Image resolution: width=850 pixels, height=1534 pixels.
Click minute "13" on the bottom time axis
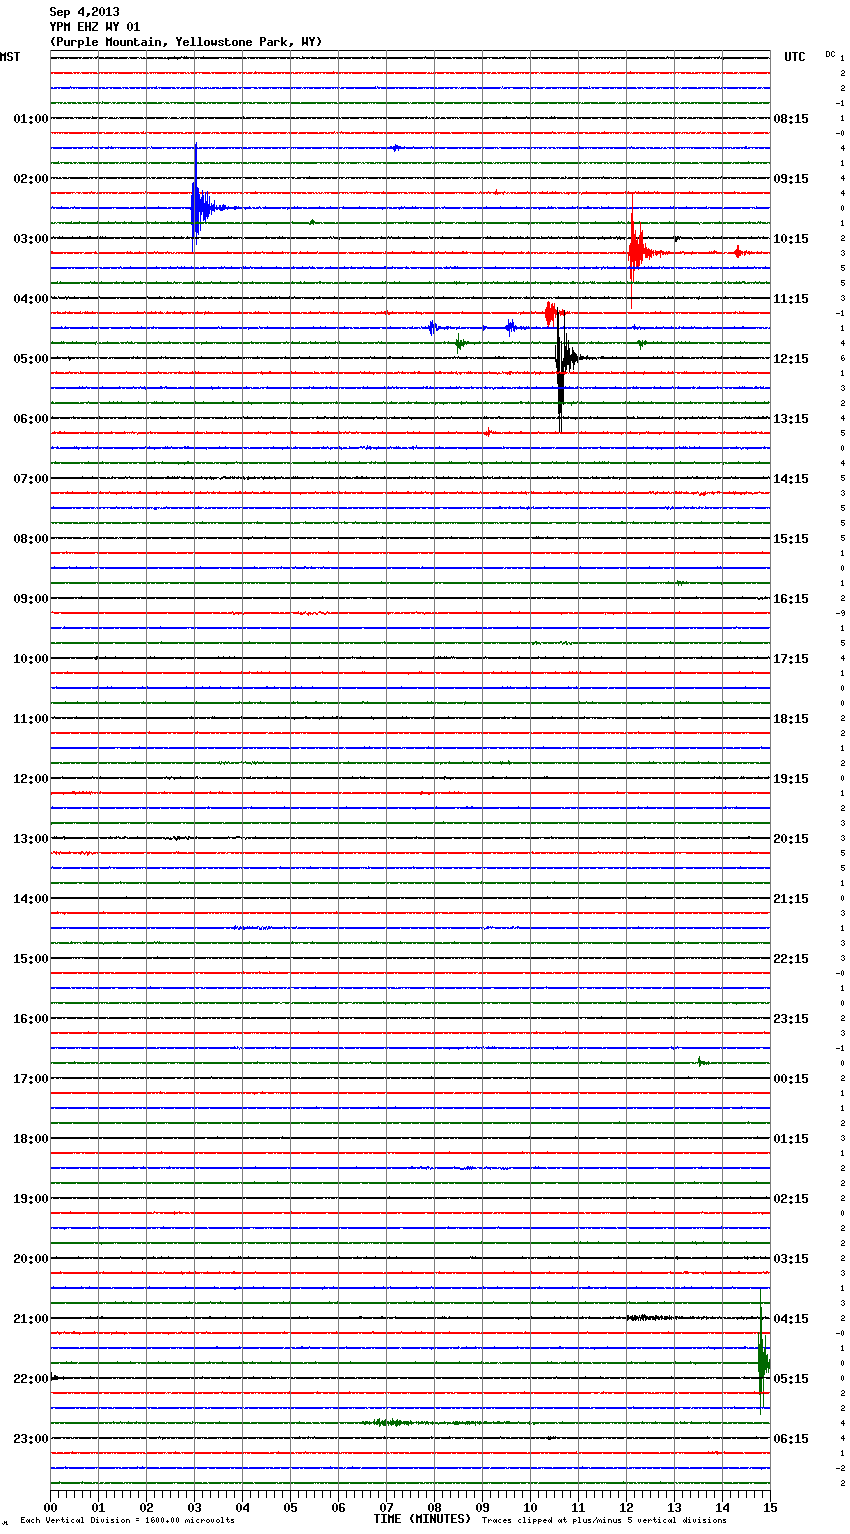674,1507
